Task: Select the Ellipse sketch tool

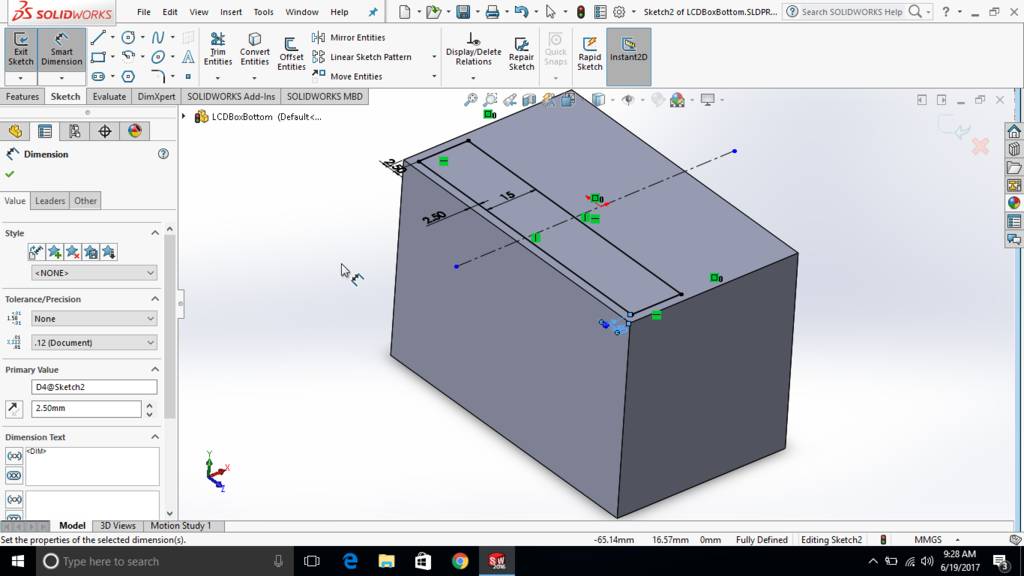Action: (x=157, y=57)
